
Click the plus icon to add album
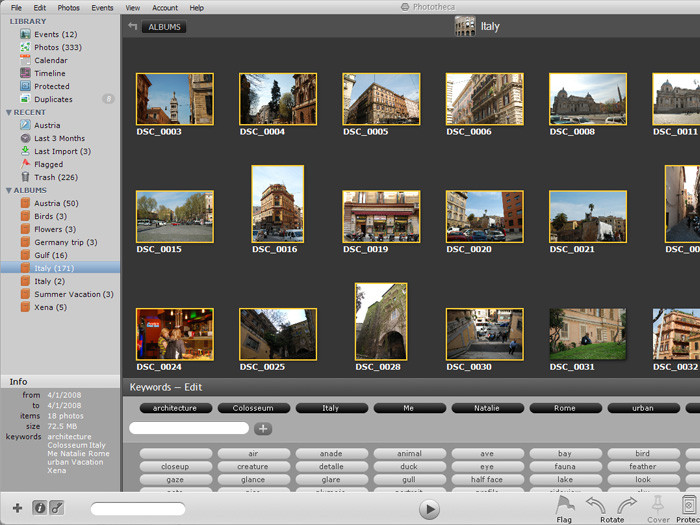[17, 509]
